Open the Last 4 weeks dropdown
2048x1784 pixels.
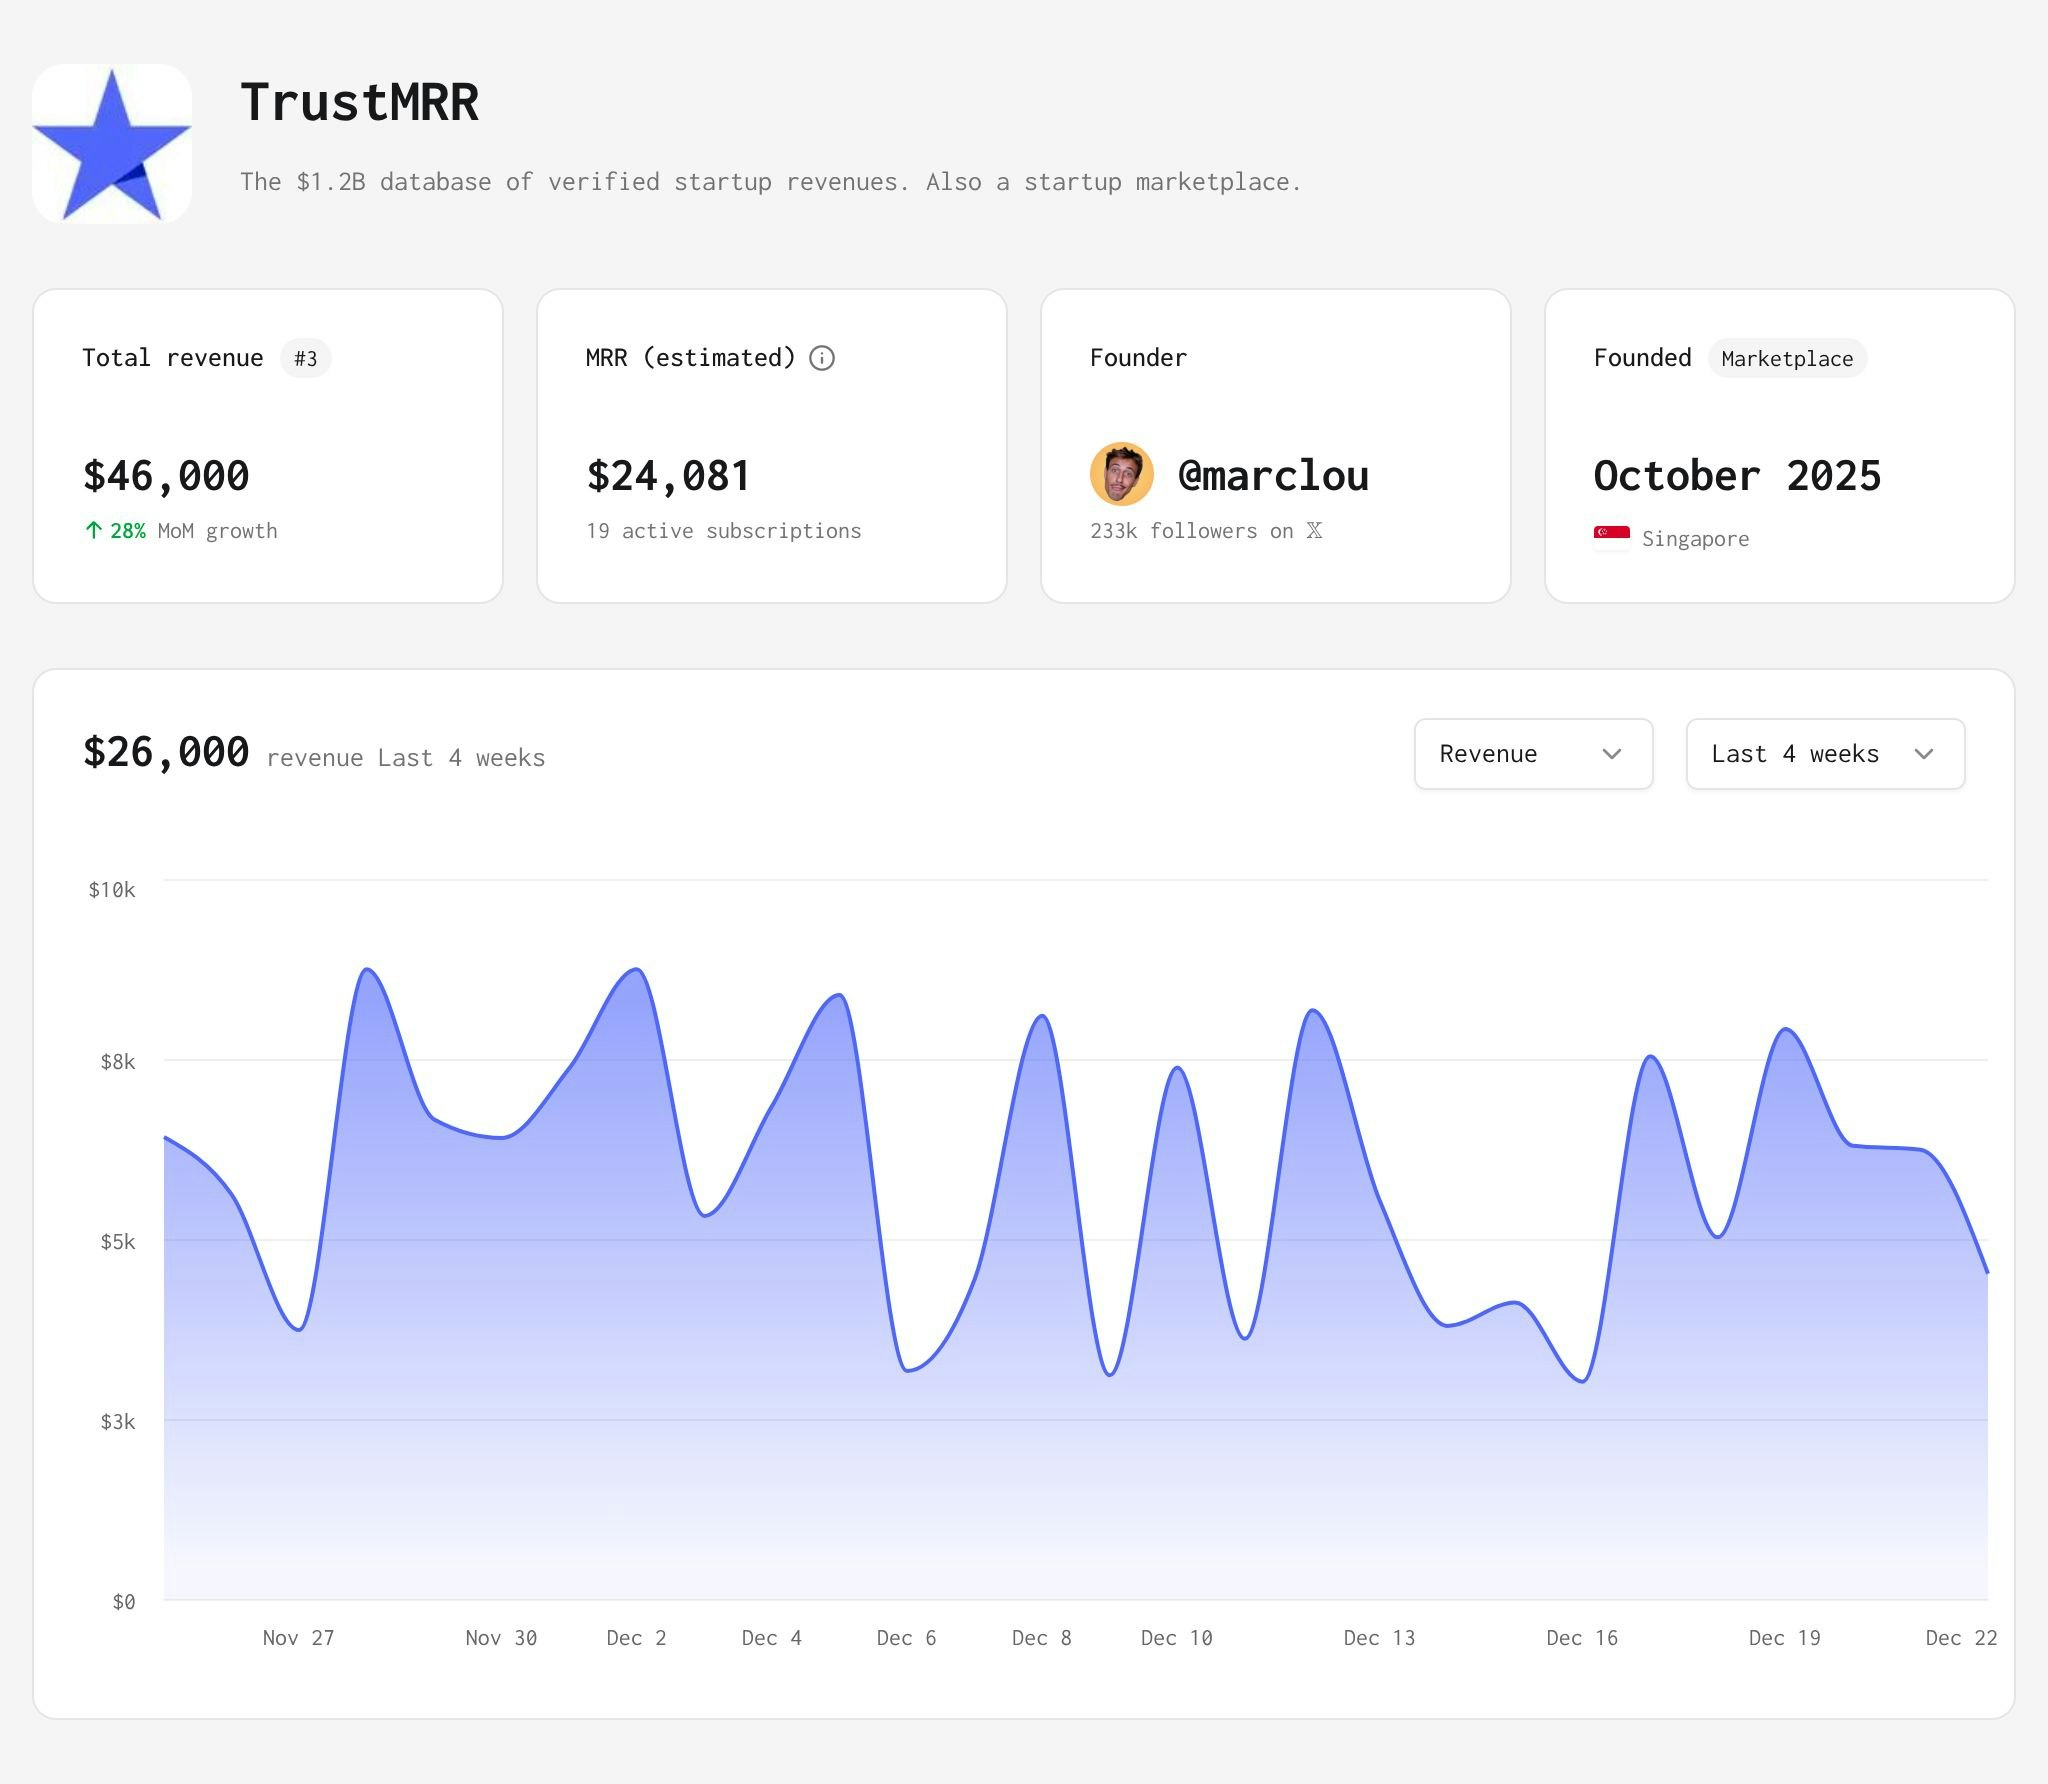coord(1824,754)
